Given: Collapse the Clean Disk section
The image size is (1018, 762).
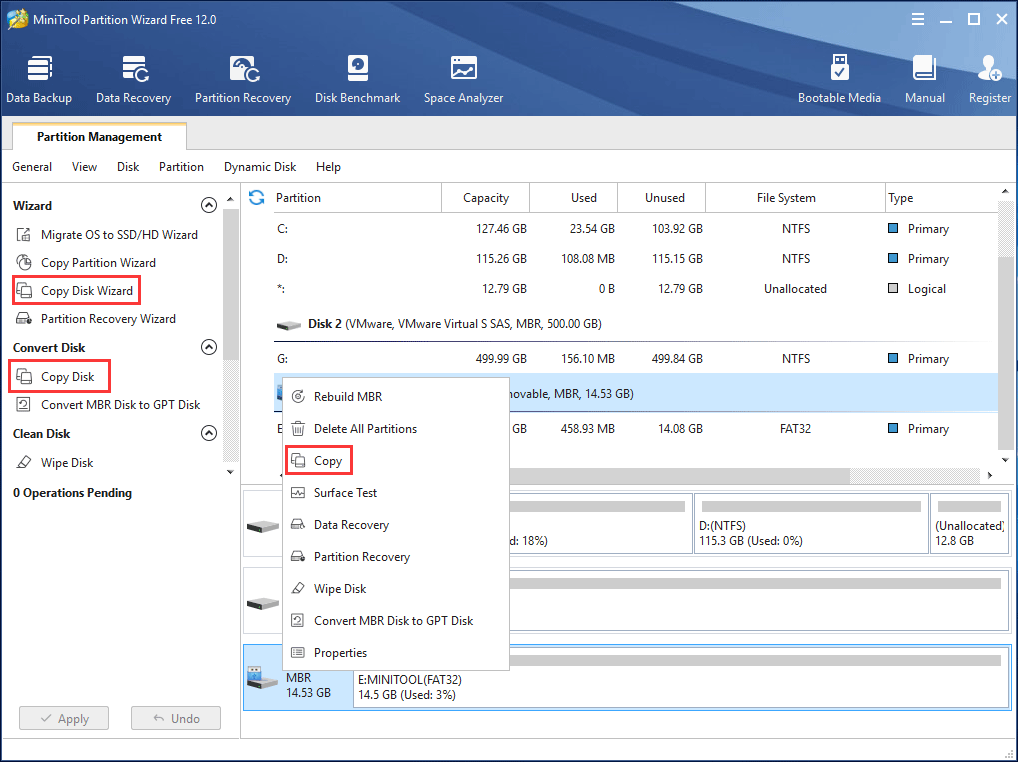Looking at the screenshot, I should click(208, 433).
